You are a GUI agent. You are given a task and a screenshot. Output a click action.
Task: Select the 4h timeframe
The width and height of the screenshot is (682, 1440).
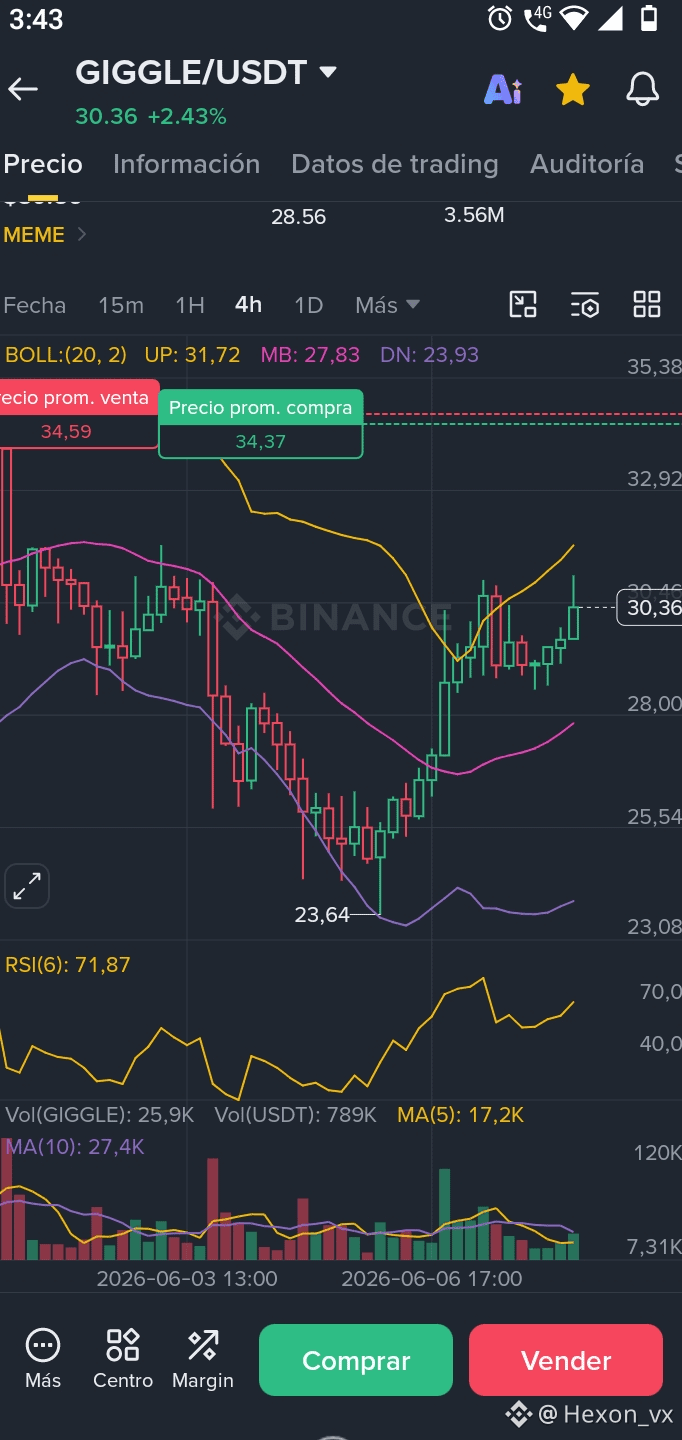point(248,305)
